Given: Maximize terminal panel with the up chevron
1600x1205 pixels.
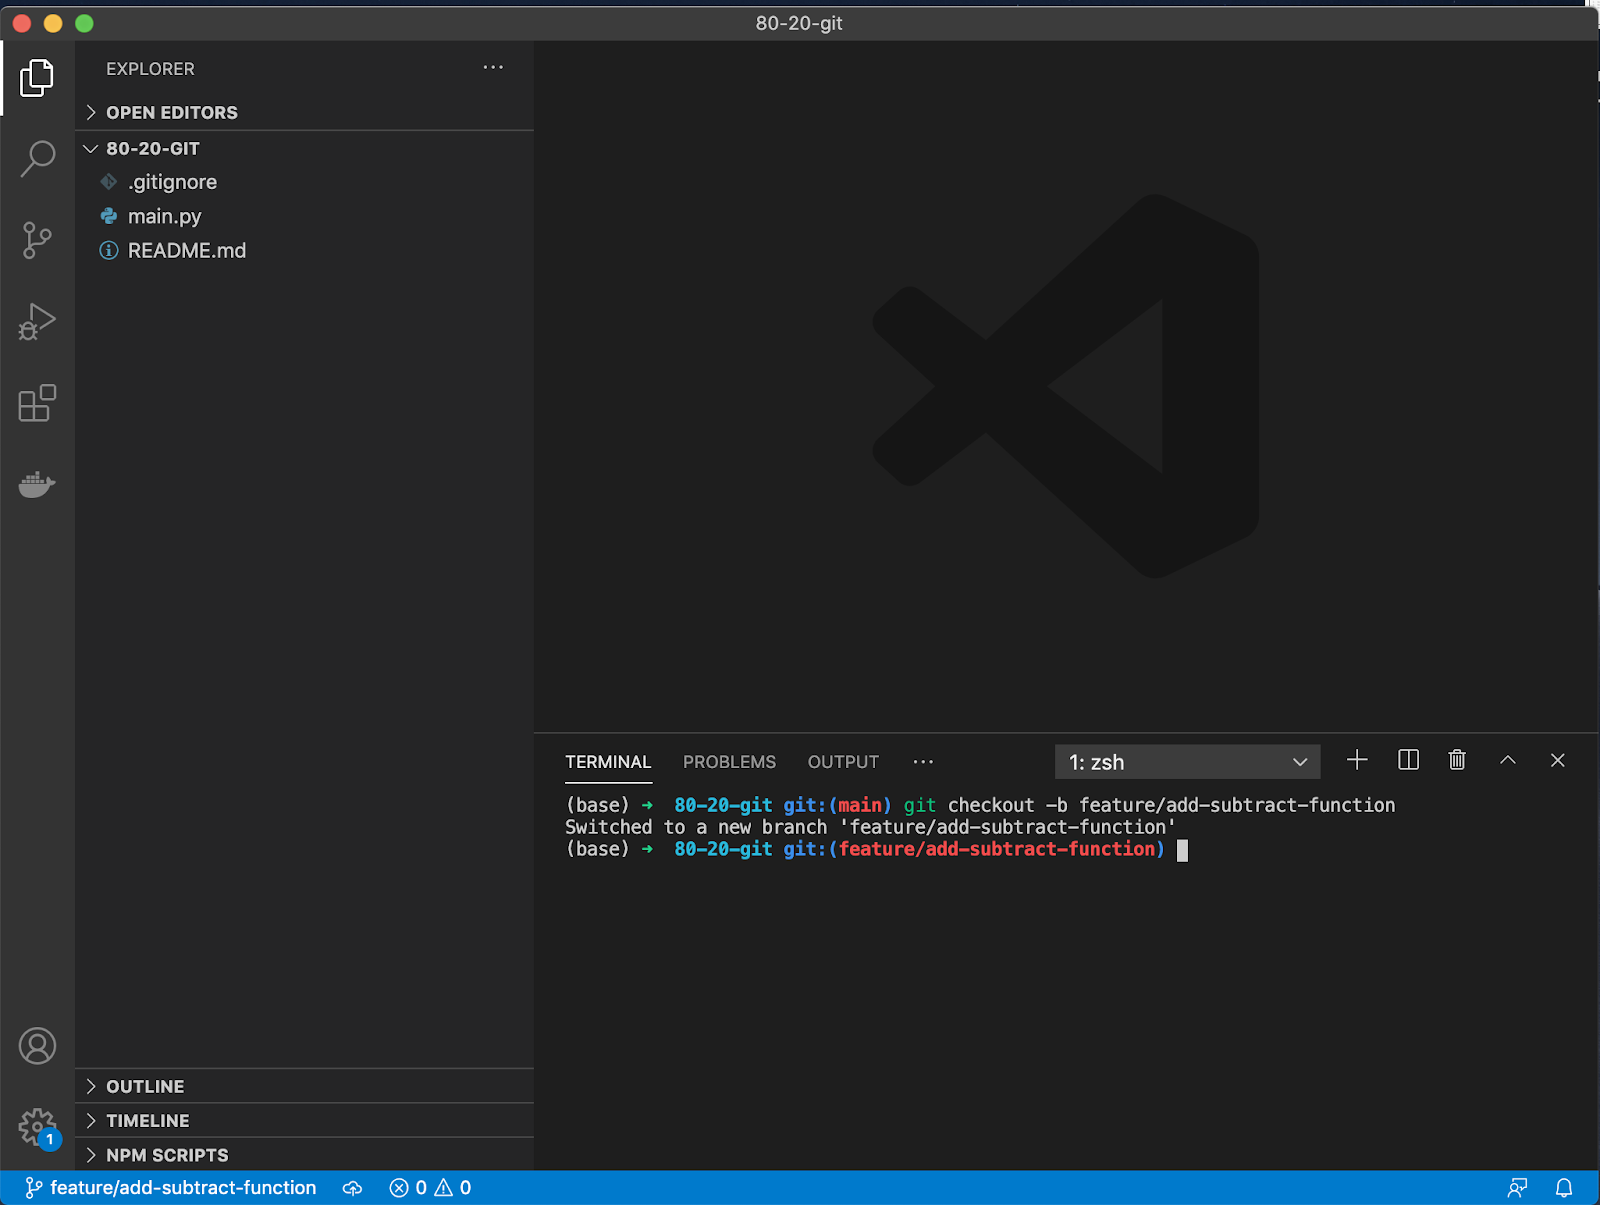Looking at the screenshot, I should tap(1507, 761).
